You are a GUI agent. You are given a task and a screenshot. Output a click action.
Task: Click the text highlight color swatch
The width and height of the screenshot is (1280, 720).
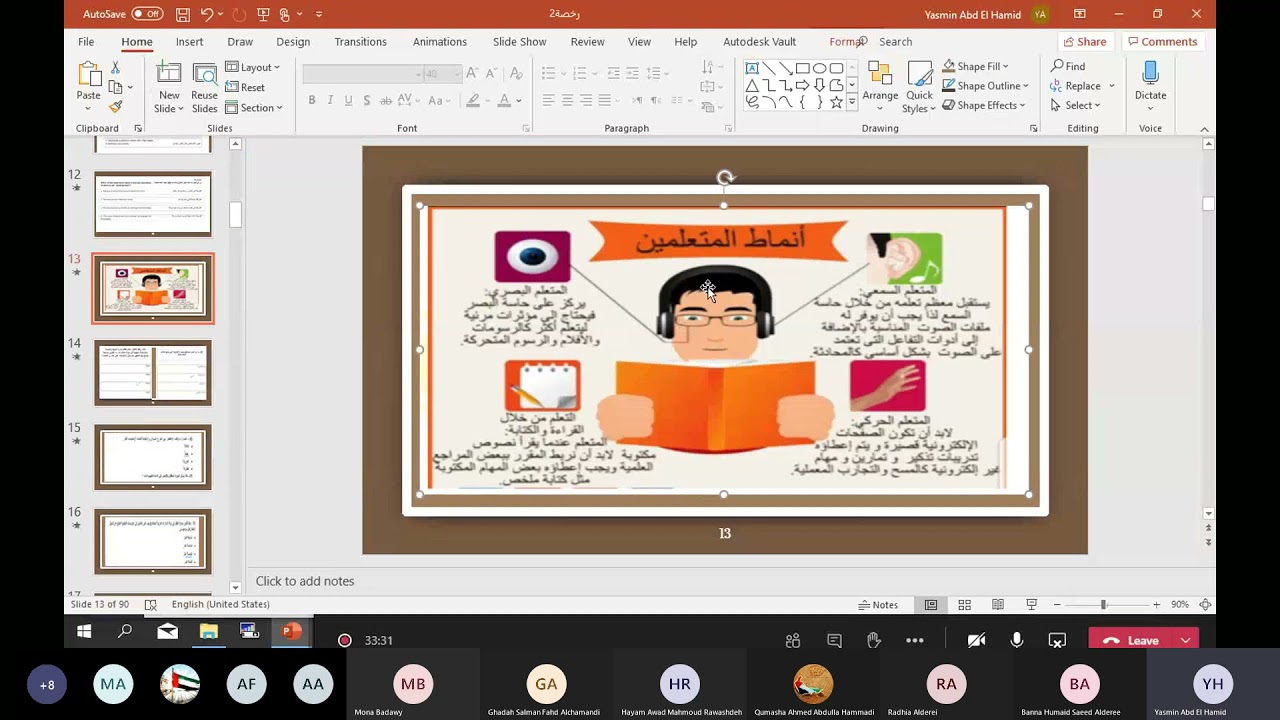pos(473,100)
